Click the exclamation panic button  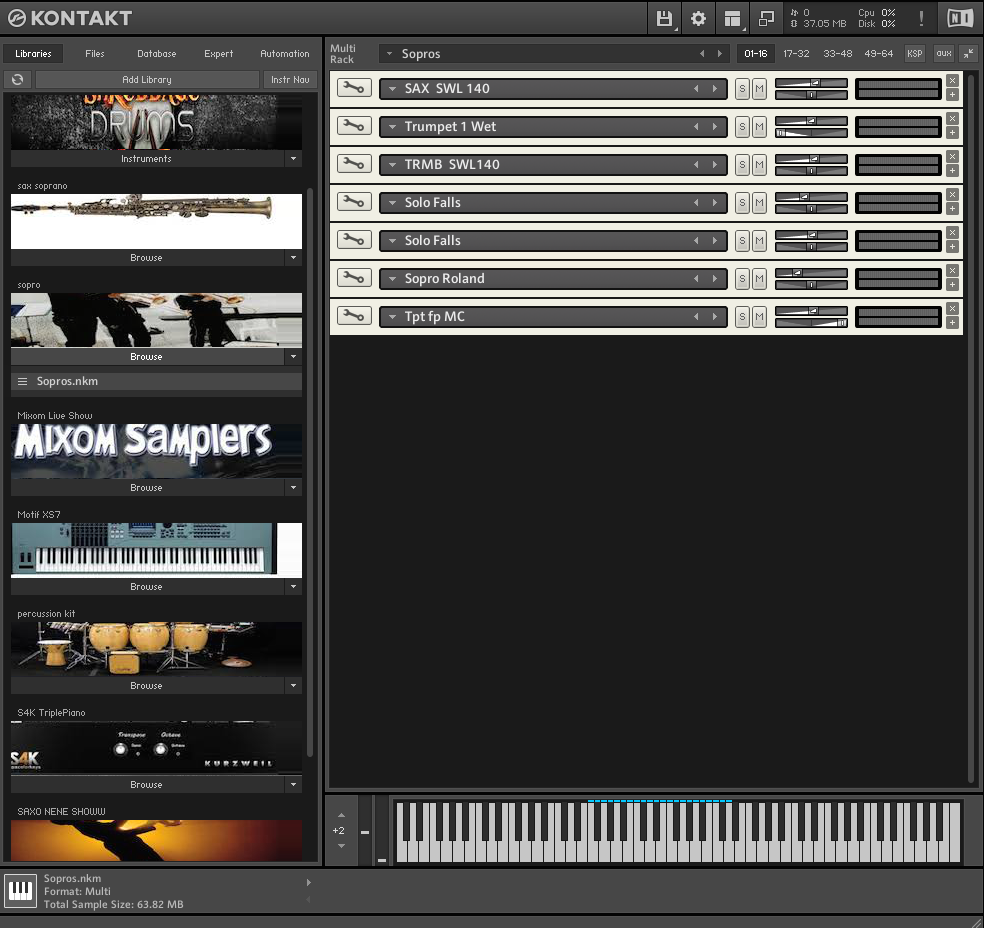921,18
